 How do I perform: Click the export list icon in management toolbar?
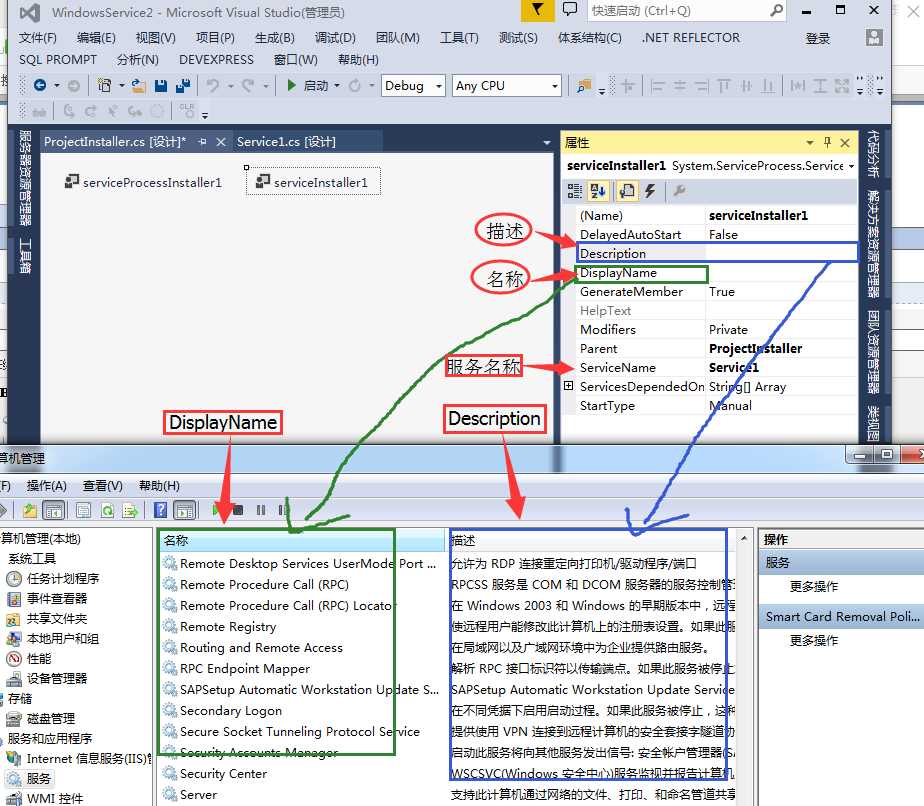[x=130, y=510]
